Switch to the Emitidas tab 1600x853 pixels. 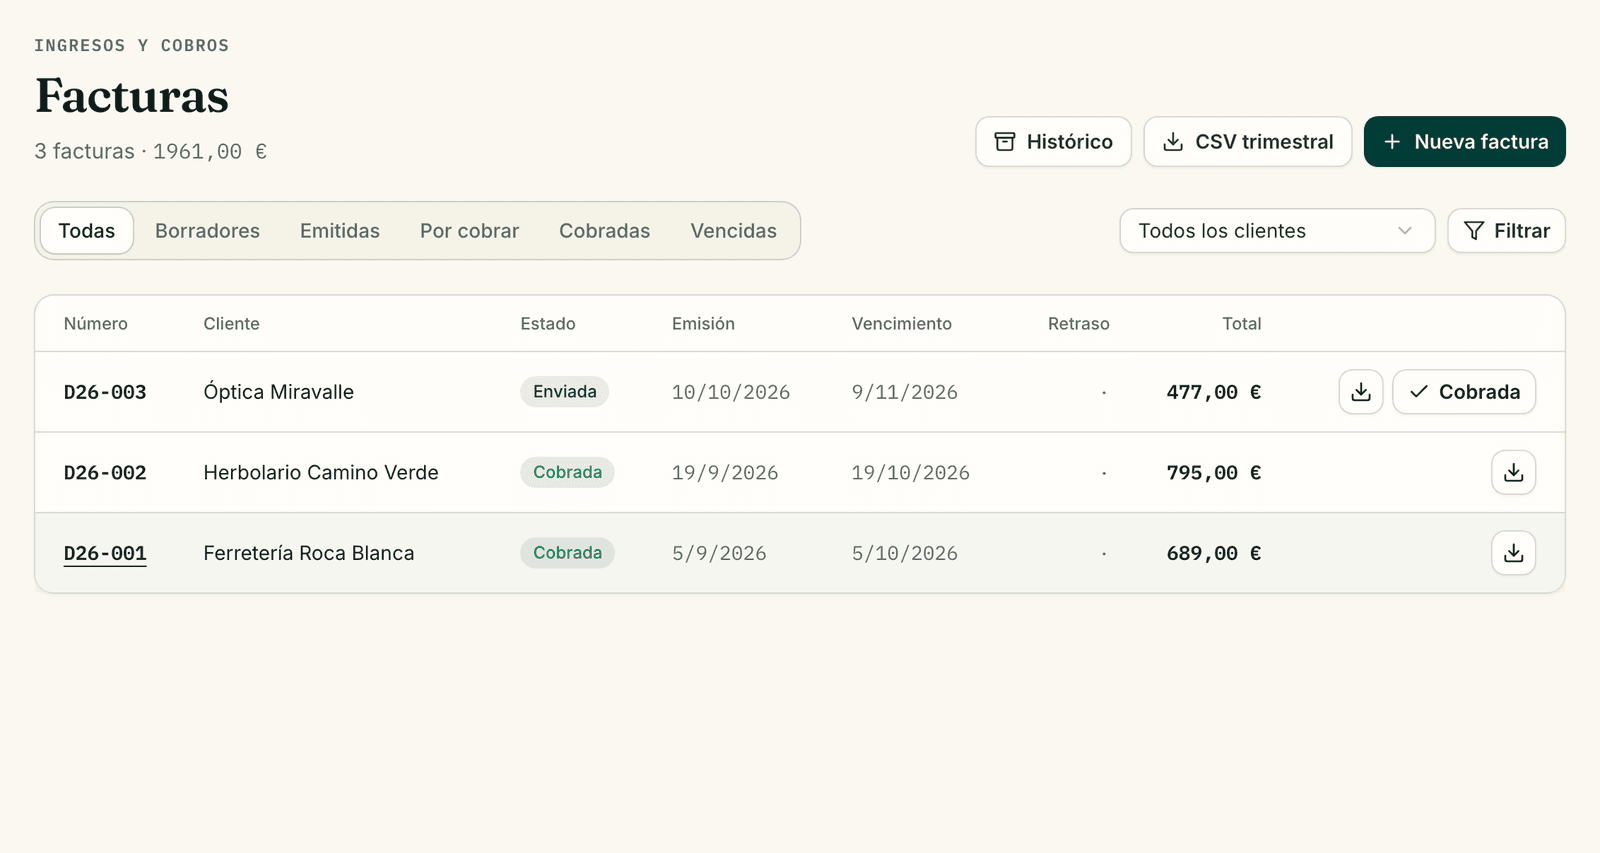click(x=340, y=231)
